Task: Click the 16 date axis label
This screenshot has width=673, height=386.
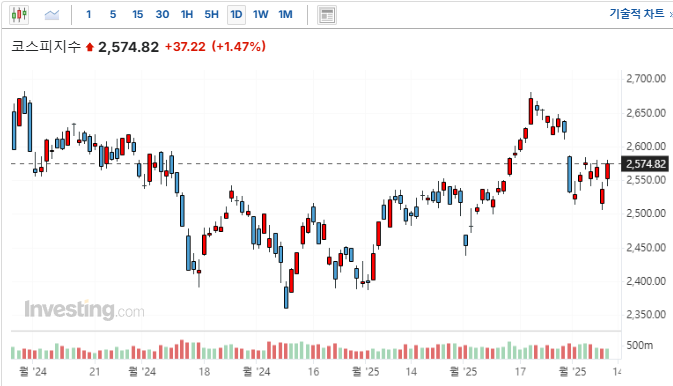Action: click(313, 372)
